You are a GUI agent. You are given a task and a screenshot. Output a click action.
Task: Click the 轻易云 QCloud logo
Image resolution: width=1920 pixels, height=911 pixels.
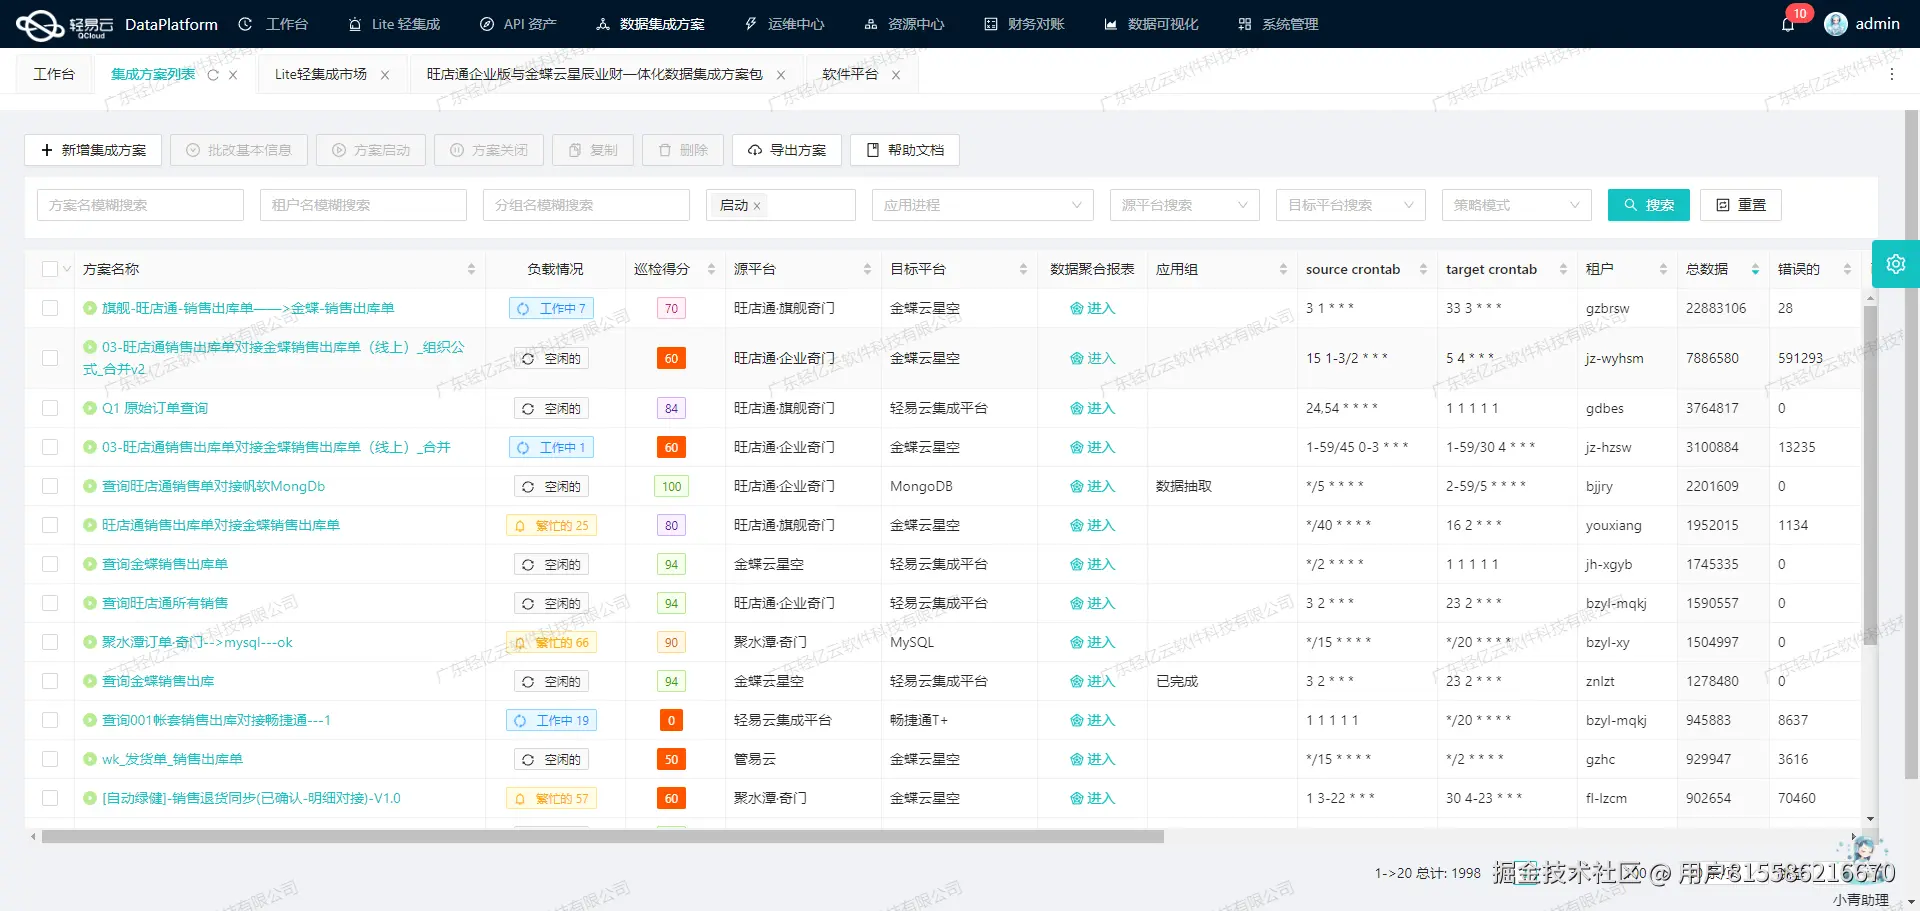(x=40, y=24)
